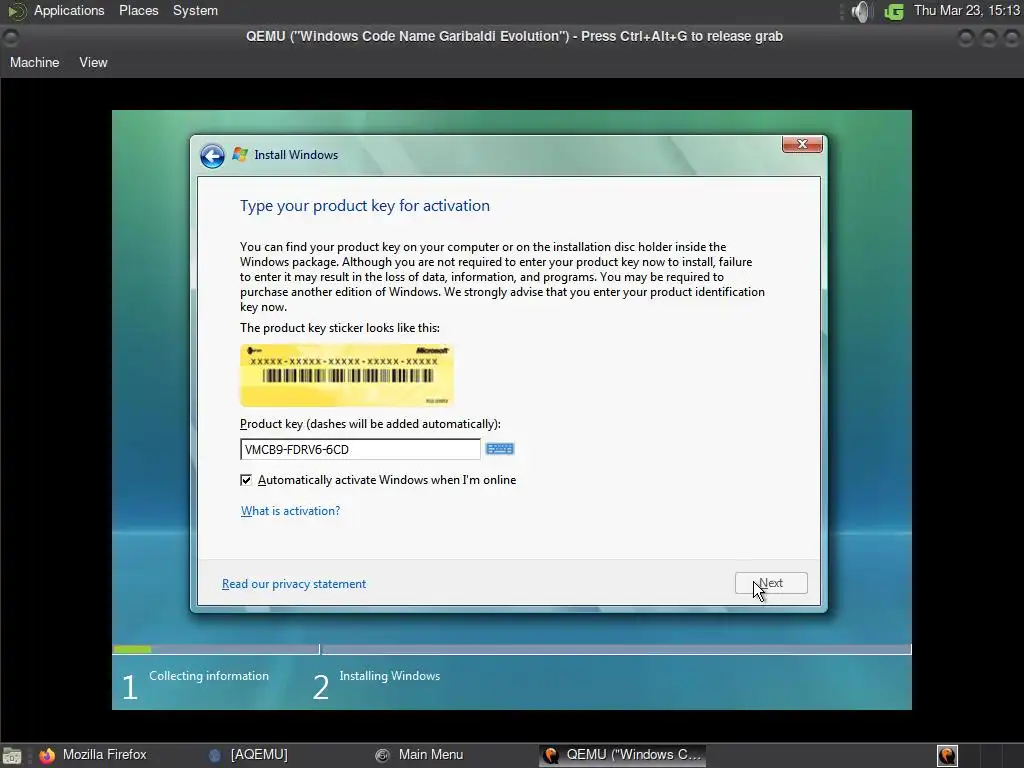
Task: Open the on-screen keyboard icon beside product key
Action: tap(500, 449)
